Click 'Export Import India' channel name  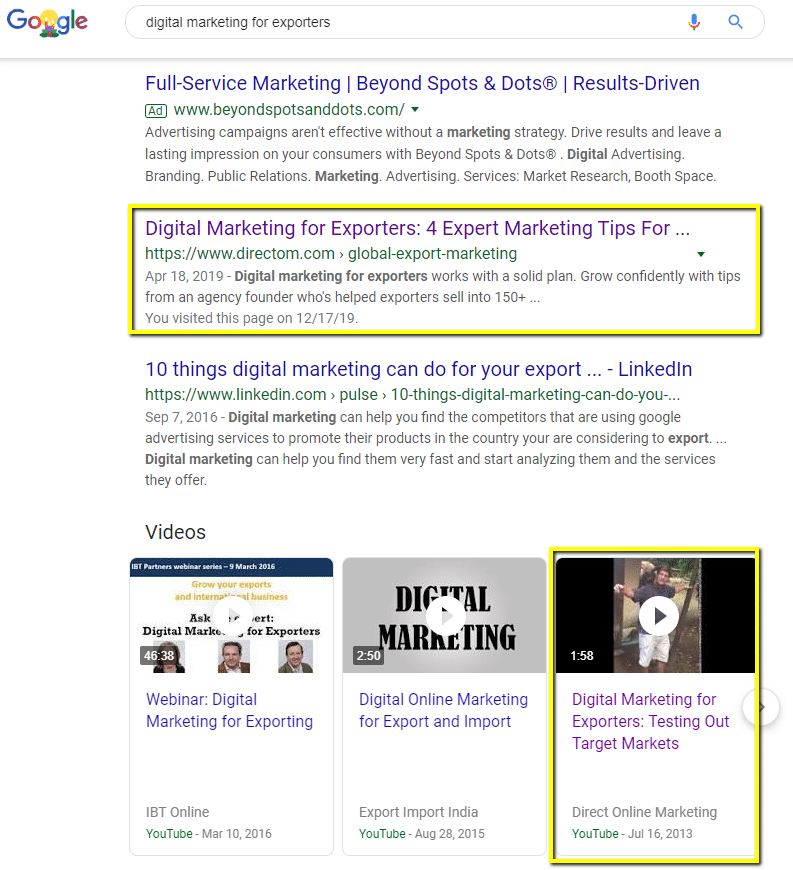[x=418, y=812]
